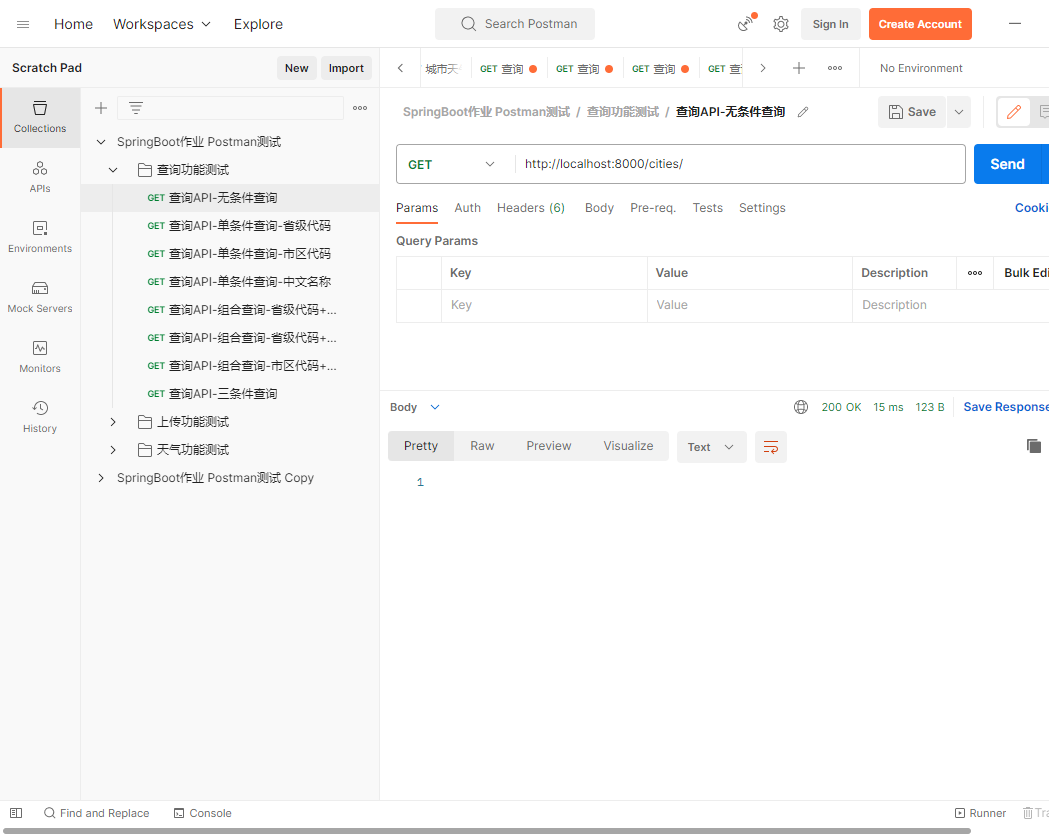The image size is (1049, 837).
Task: Open a new request tab with plus
Action: click(799, 68)
